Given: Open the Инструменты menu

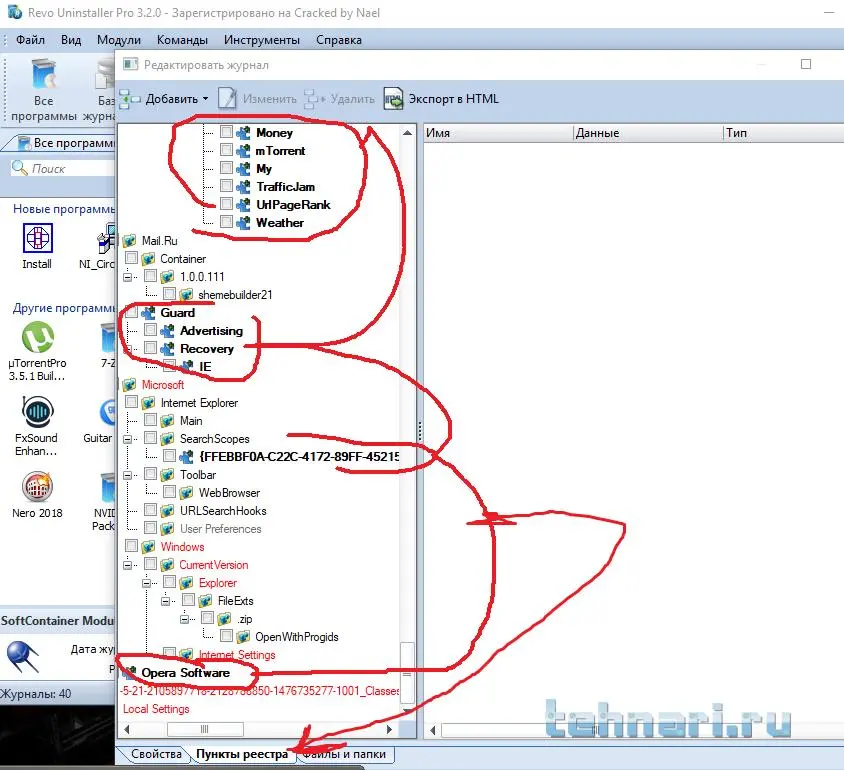Looking at the screenshot, I should pos(262,40).
